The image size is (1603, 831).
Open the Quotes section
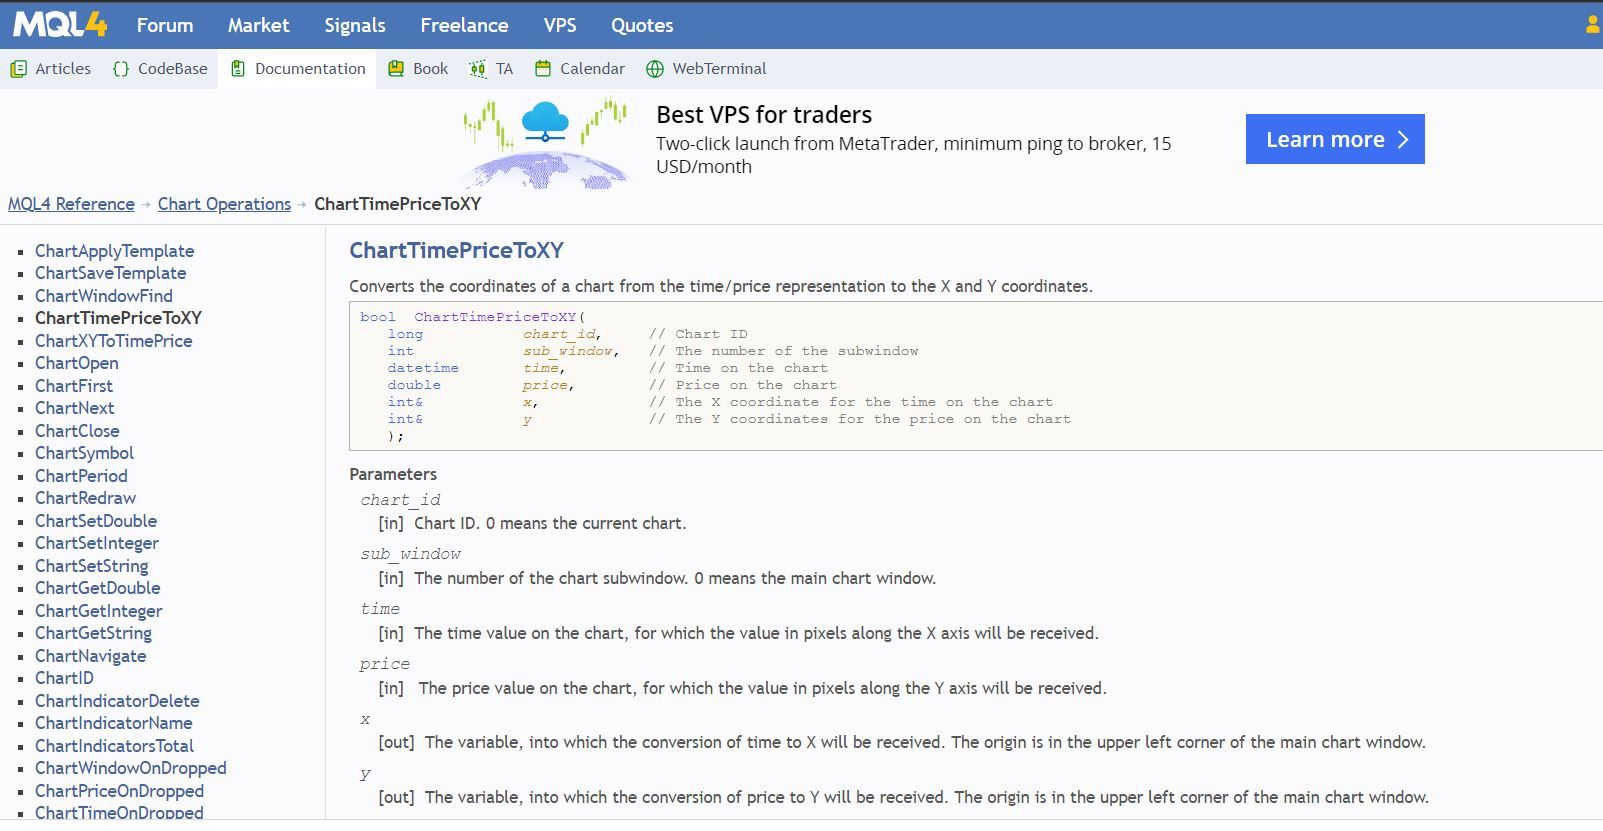point(642,25)
